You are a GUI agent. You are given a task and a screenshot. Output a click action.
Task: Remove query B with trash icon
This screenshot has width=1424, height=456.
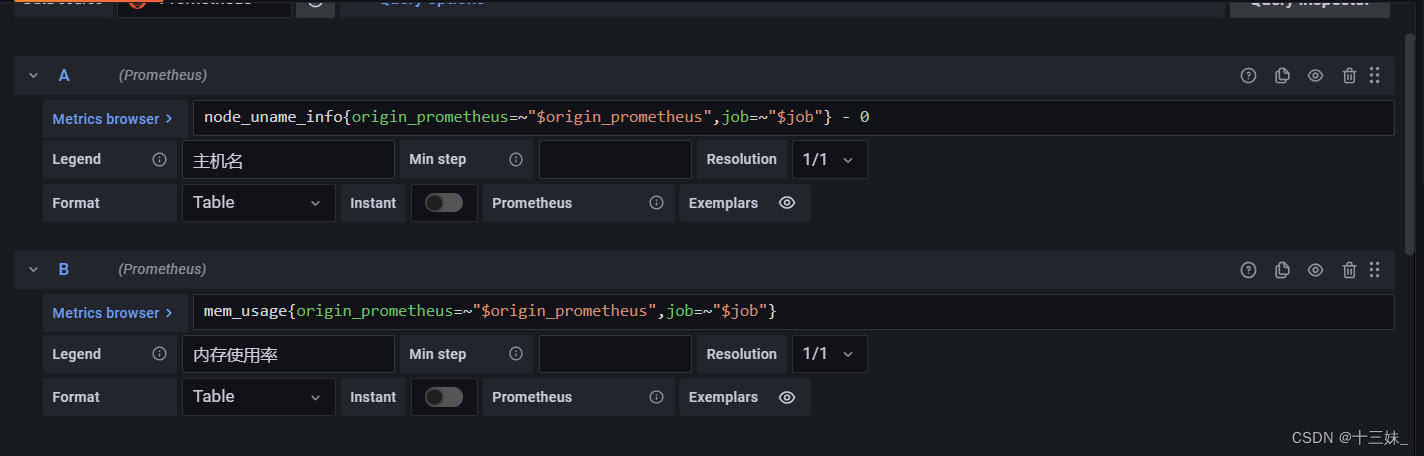click(1349, 269)
